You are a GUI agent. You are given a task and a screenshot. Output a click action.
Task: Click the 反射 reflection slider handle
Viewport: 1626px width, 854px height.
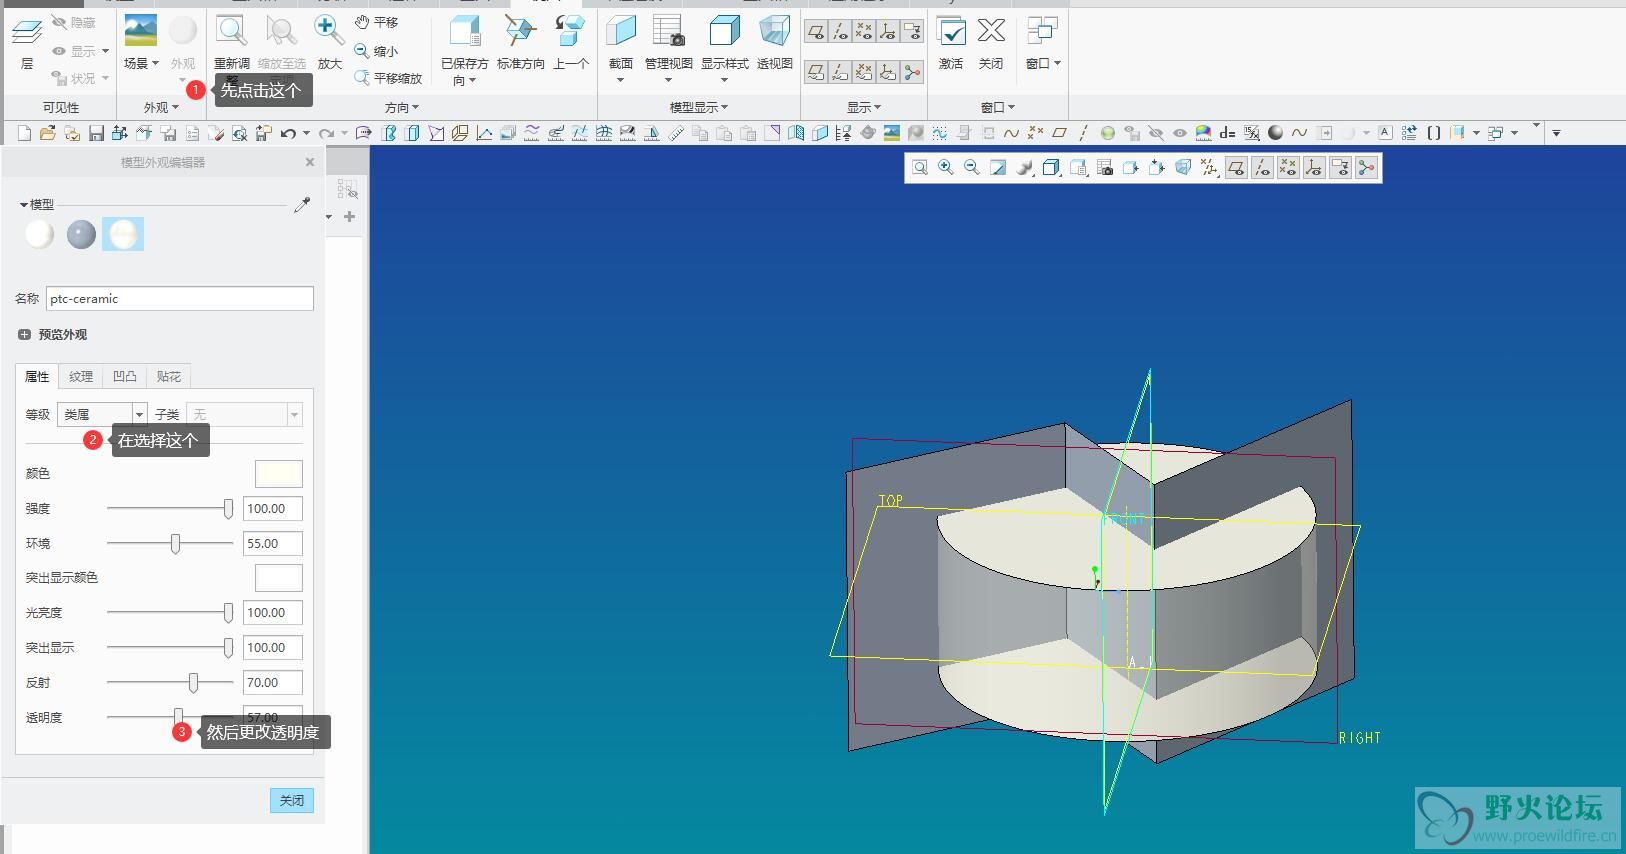[x=193, y=682]
